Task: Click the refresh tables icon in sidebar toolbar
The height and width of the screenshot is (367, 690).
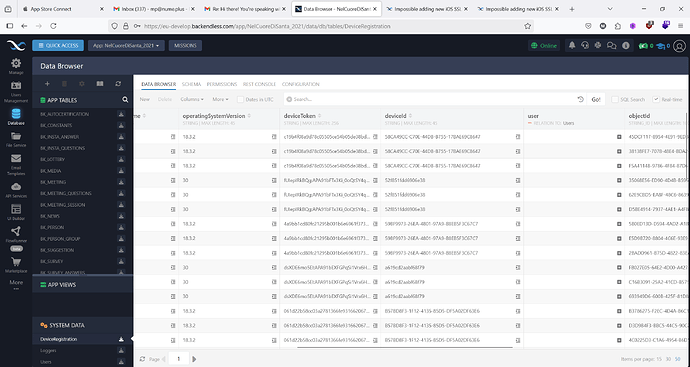Action: tap(118, 84)
